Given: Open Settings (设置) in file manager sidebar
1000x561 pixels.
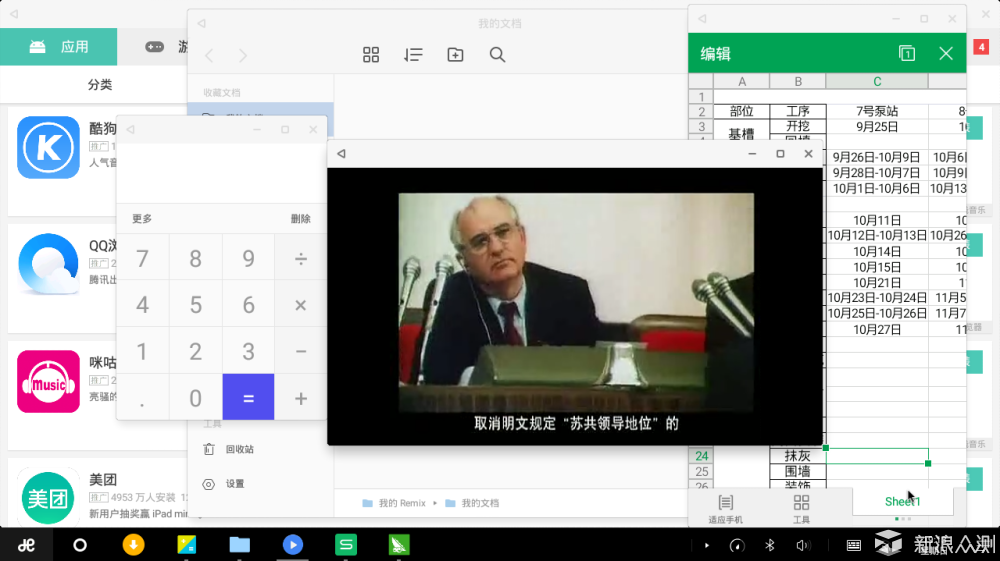Looking at the screenshot, I should (234, 484).
